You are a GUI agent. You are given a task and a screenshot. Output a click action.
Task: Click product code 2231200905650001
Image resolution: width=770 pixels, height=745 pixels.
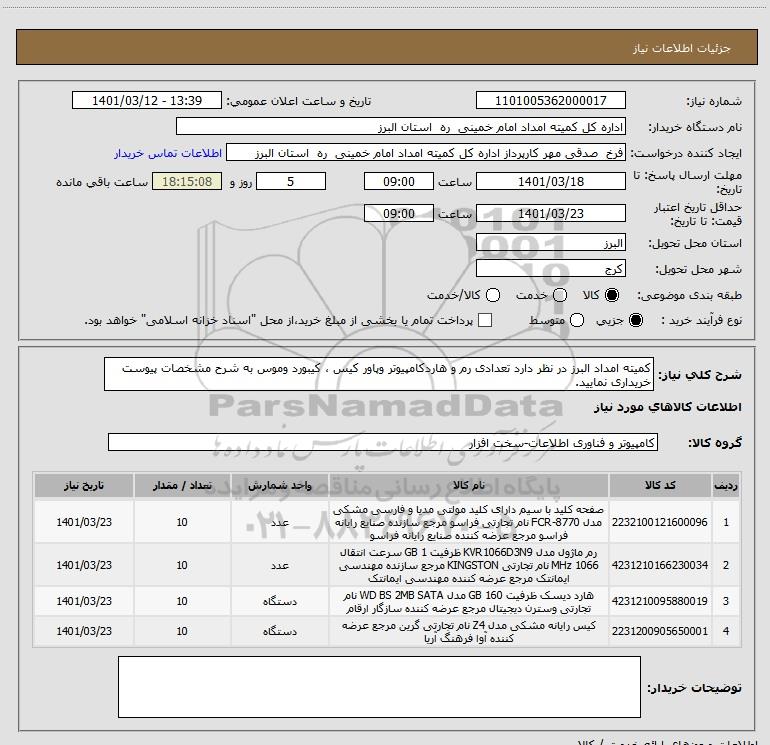[x=660, y=631]
